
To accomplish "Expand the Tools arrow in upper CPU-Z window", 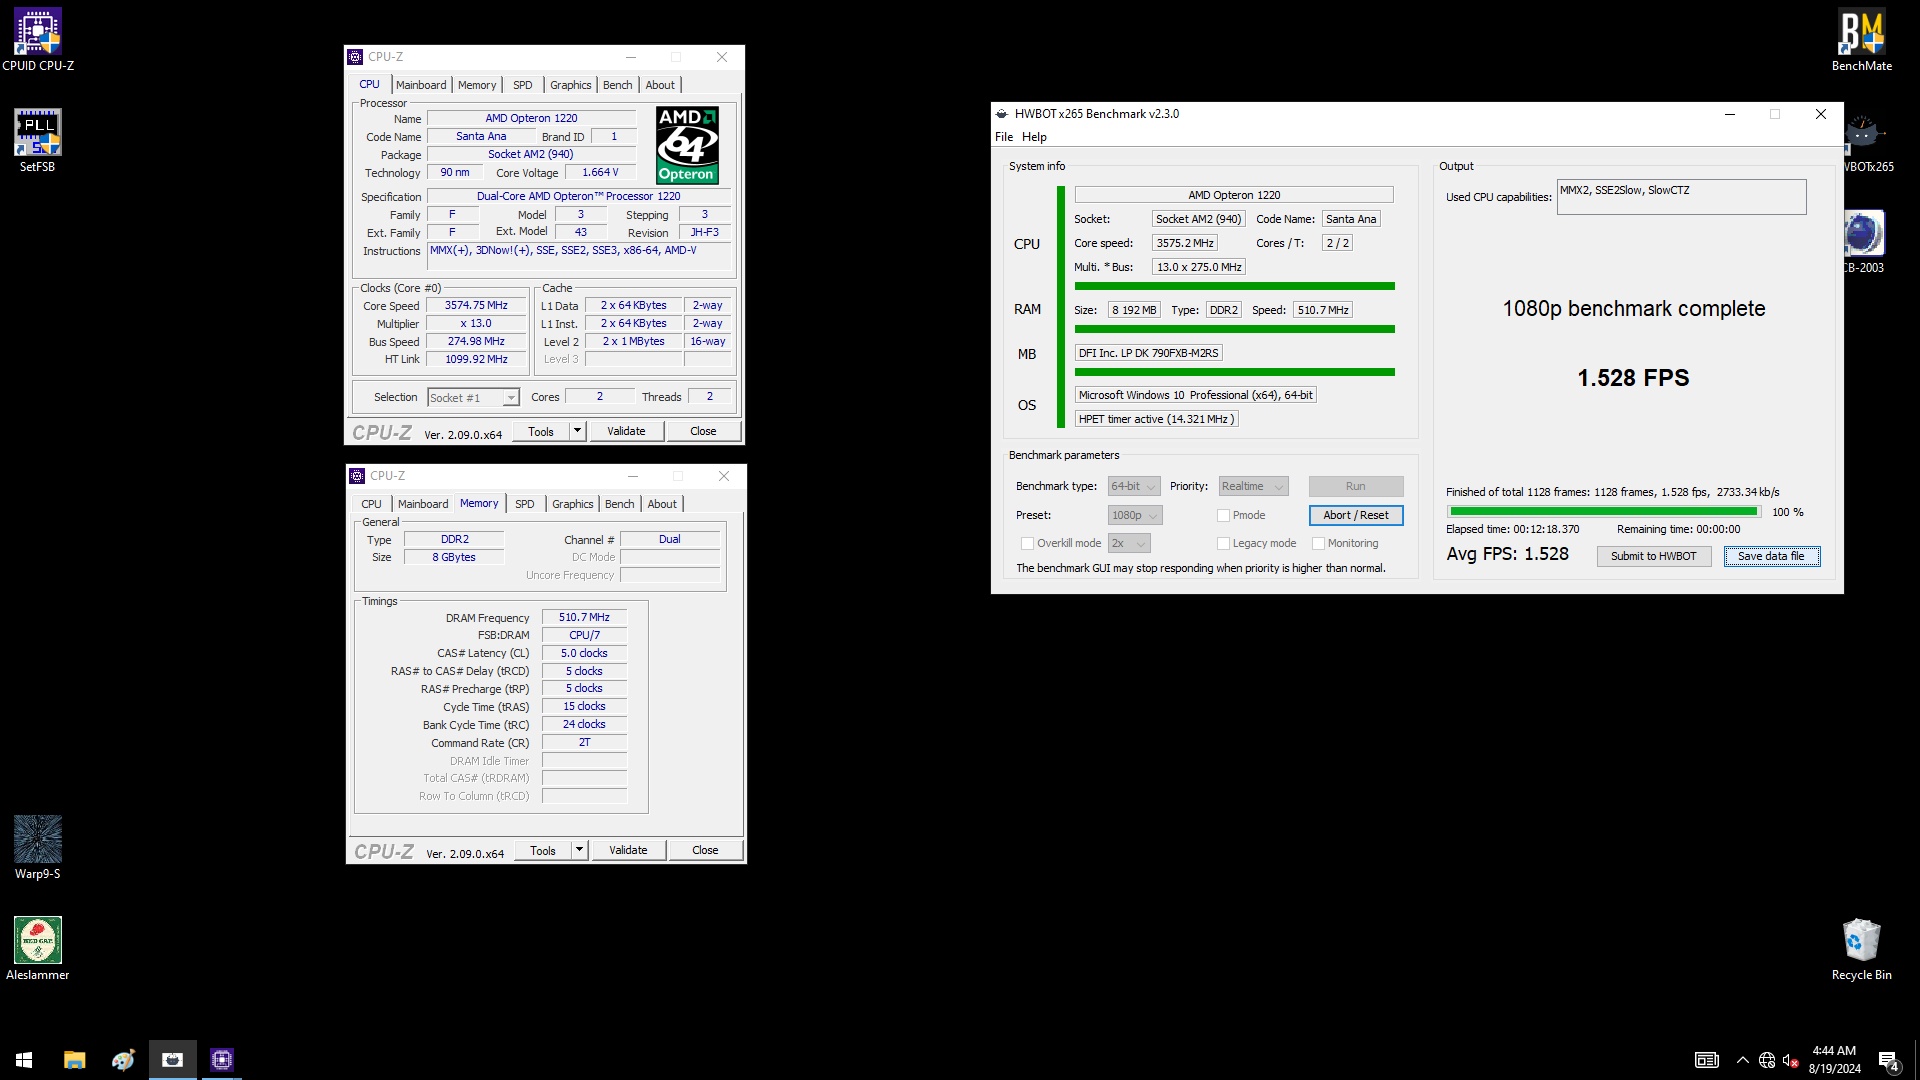I will click(577, 431).
